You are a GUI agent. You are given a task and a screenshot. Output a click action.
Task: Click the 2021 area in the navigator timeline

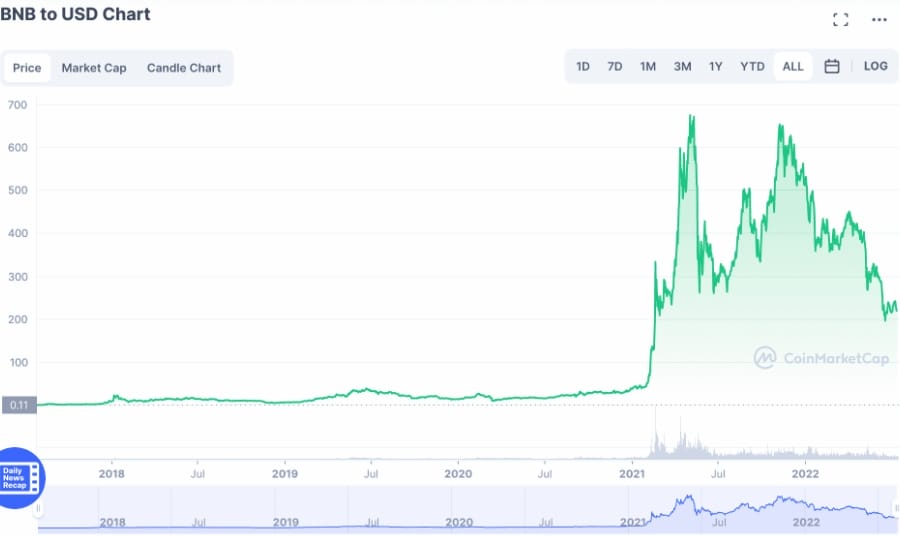pyautogui.click(x=632, y=522)
